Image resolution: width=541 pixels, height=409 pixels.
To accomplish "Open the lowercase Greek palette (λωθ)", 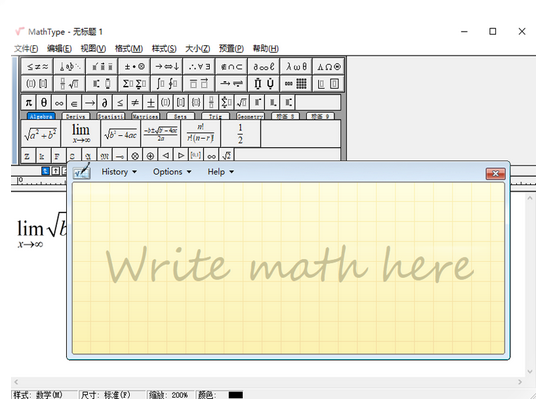I will click(296, 66).
